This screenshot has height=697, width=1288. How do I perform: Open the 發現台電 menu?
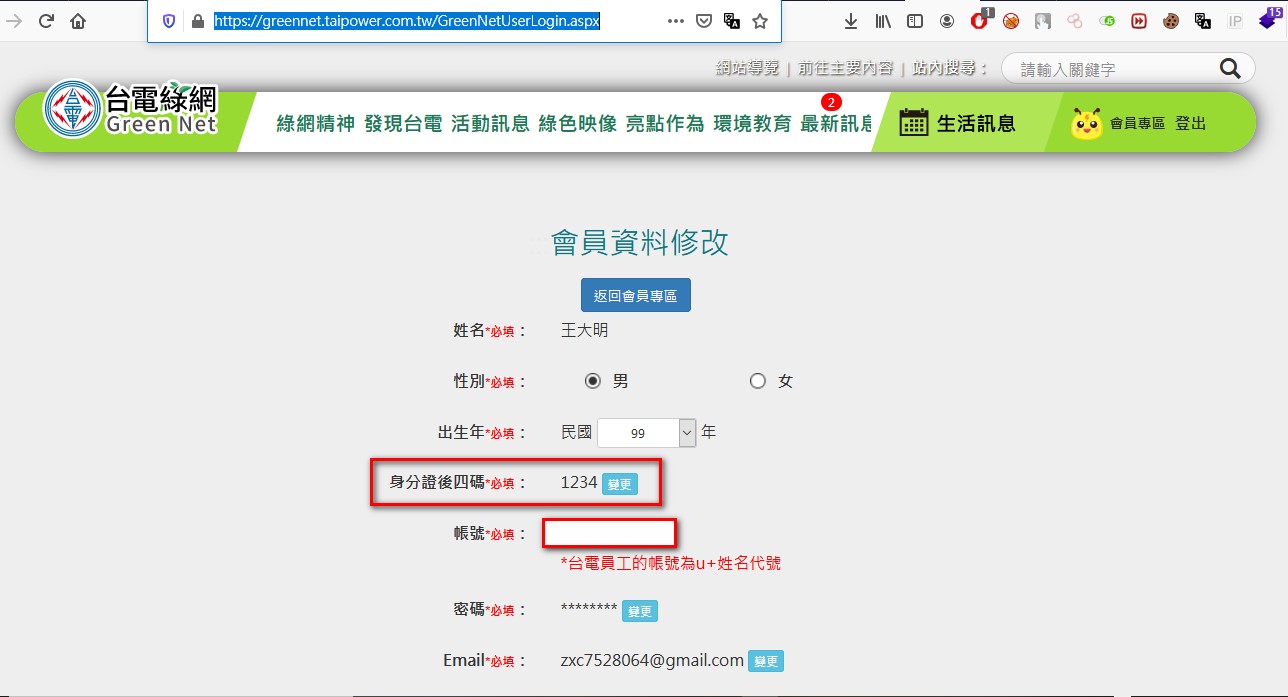(403, 124)
